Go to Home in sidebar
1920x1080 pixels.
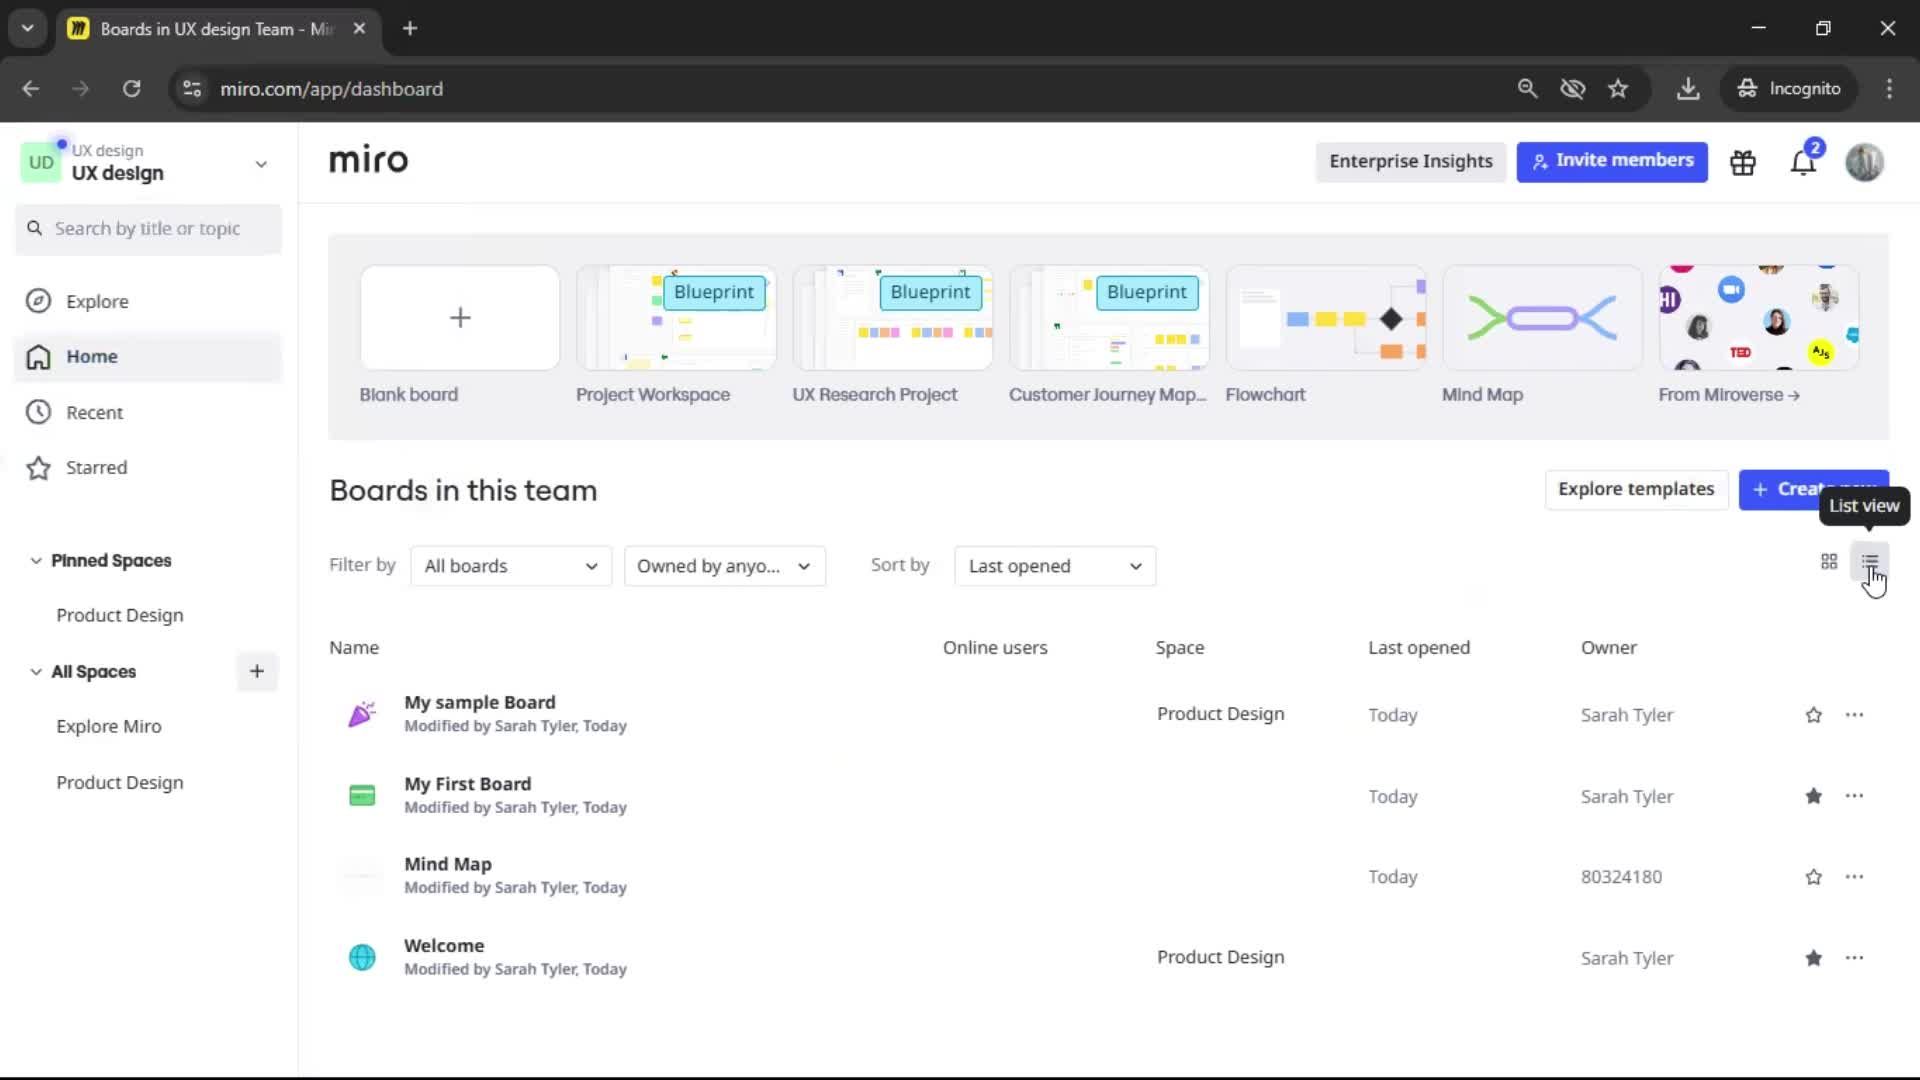tap(148, 357)
